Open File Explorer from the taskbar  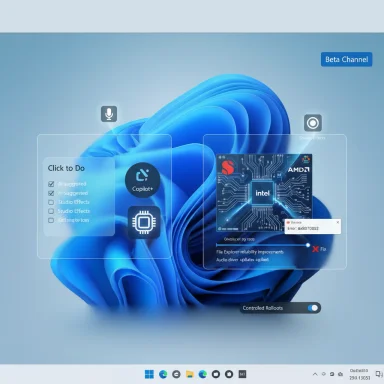click(x=190, y=374)
